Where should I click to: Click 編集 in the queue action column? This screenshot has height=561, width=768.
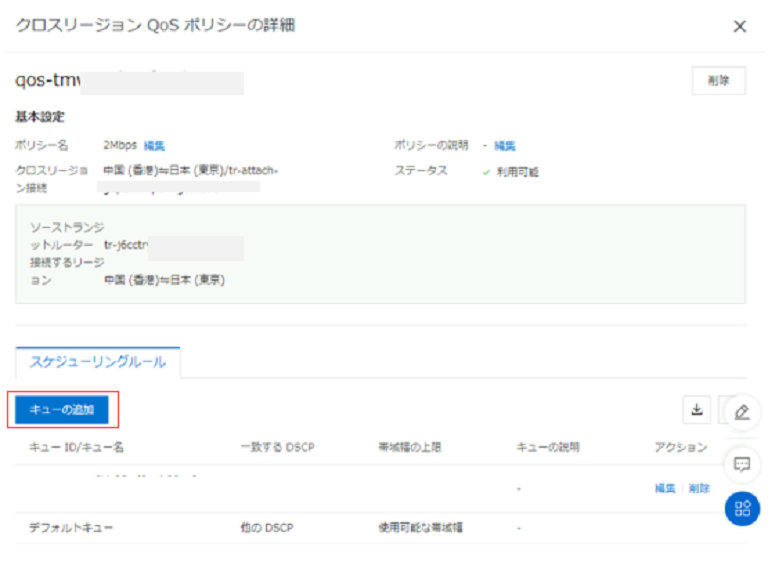click(665, 488)
